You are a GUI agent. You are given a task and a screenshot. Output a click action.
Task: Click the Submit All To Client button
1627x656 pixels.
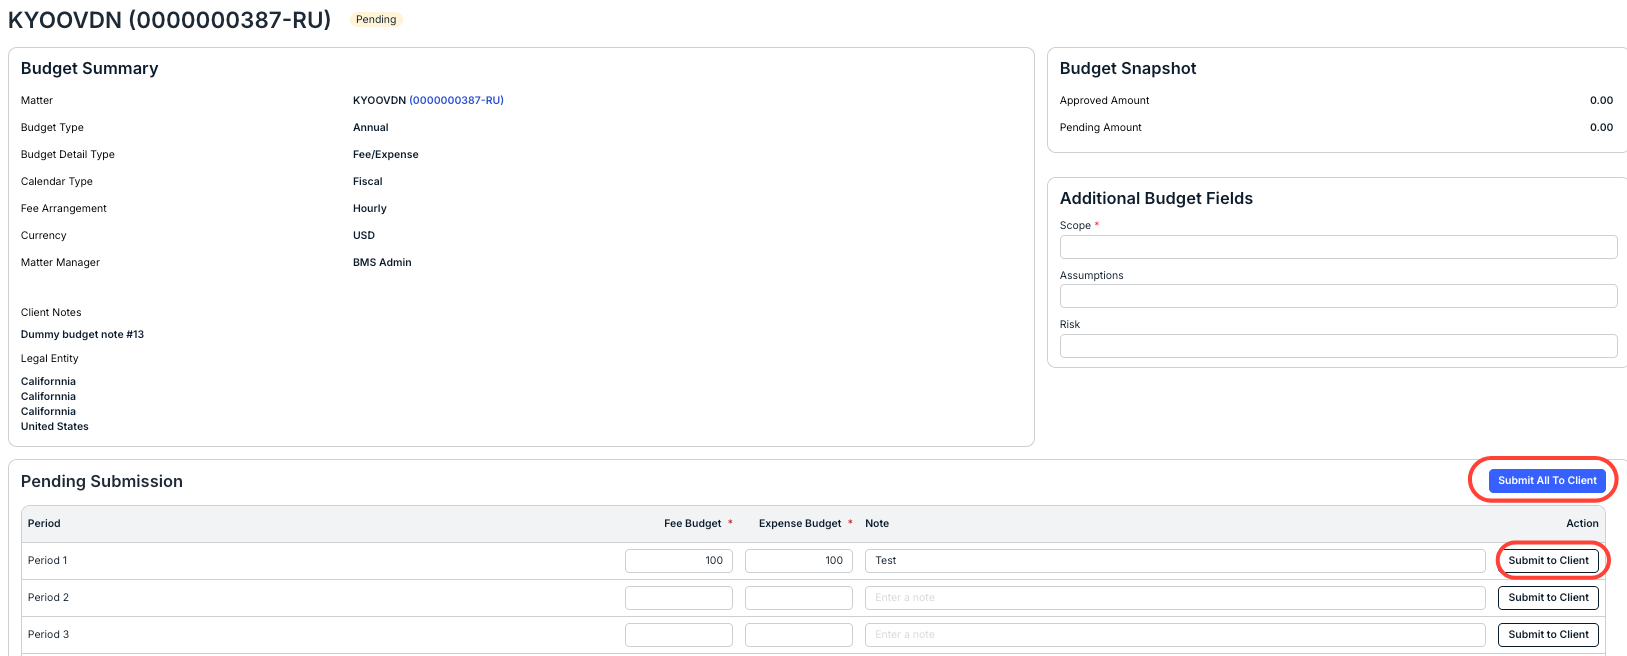tap(1547, 481)
